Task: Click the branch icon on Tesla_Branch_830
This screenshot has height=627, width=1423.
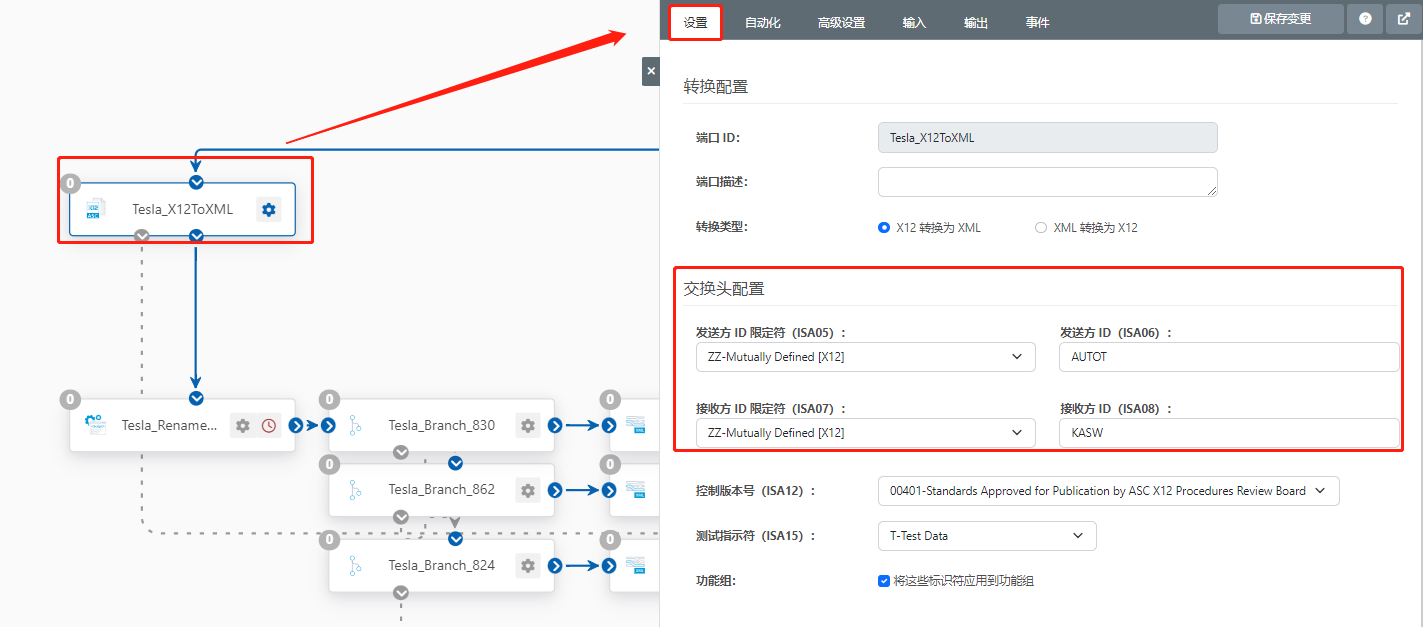Action: [355, 425]
